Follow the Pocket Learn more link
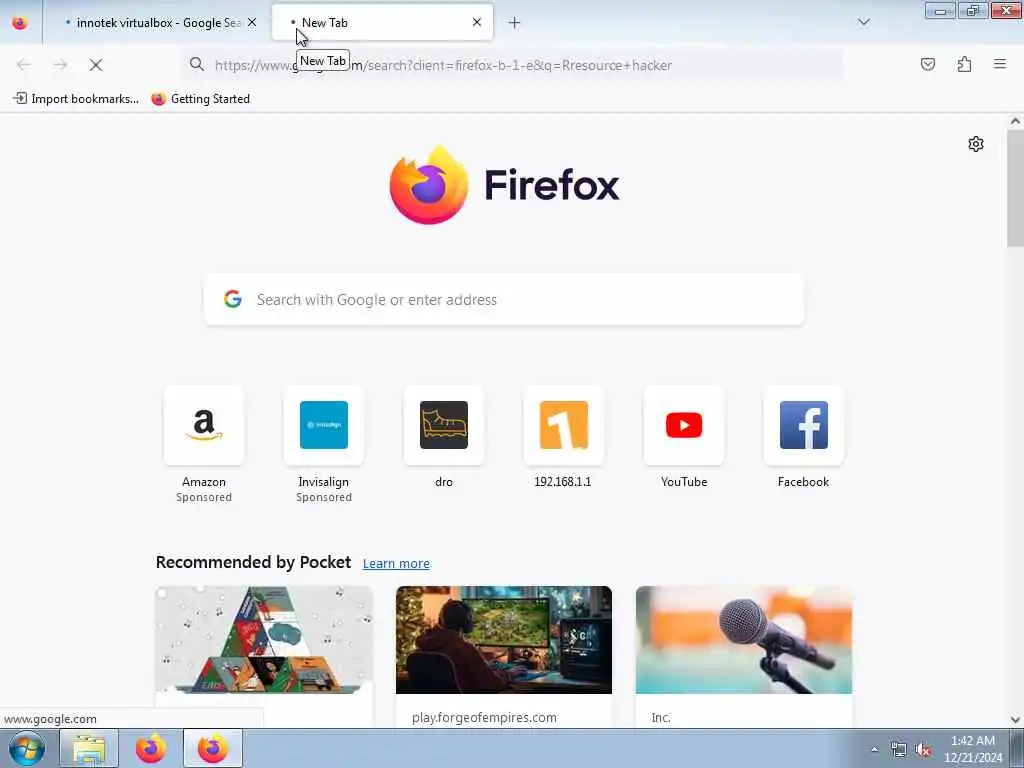This screenshot has width=1024, height=768. point(396,564)
